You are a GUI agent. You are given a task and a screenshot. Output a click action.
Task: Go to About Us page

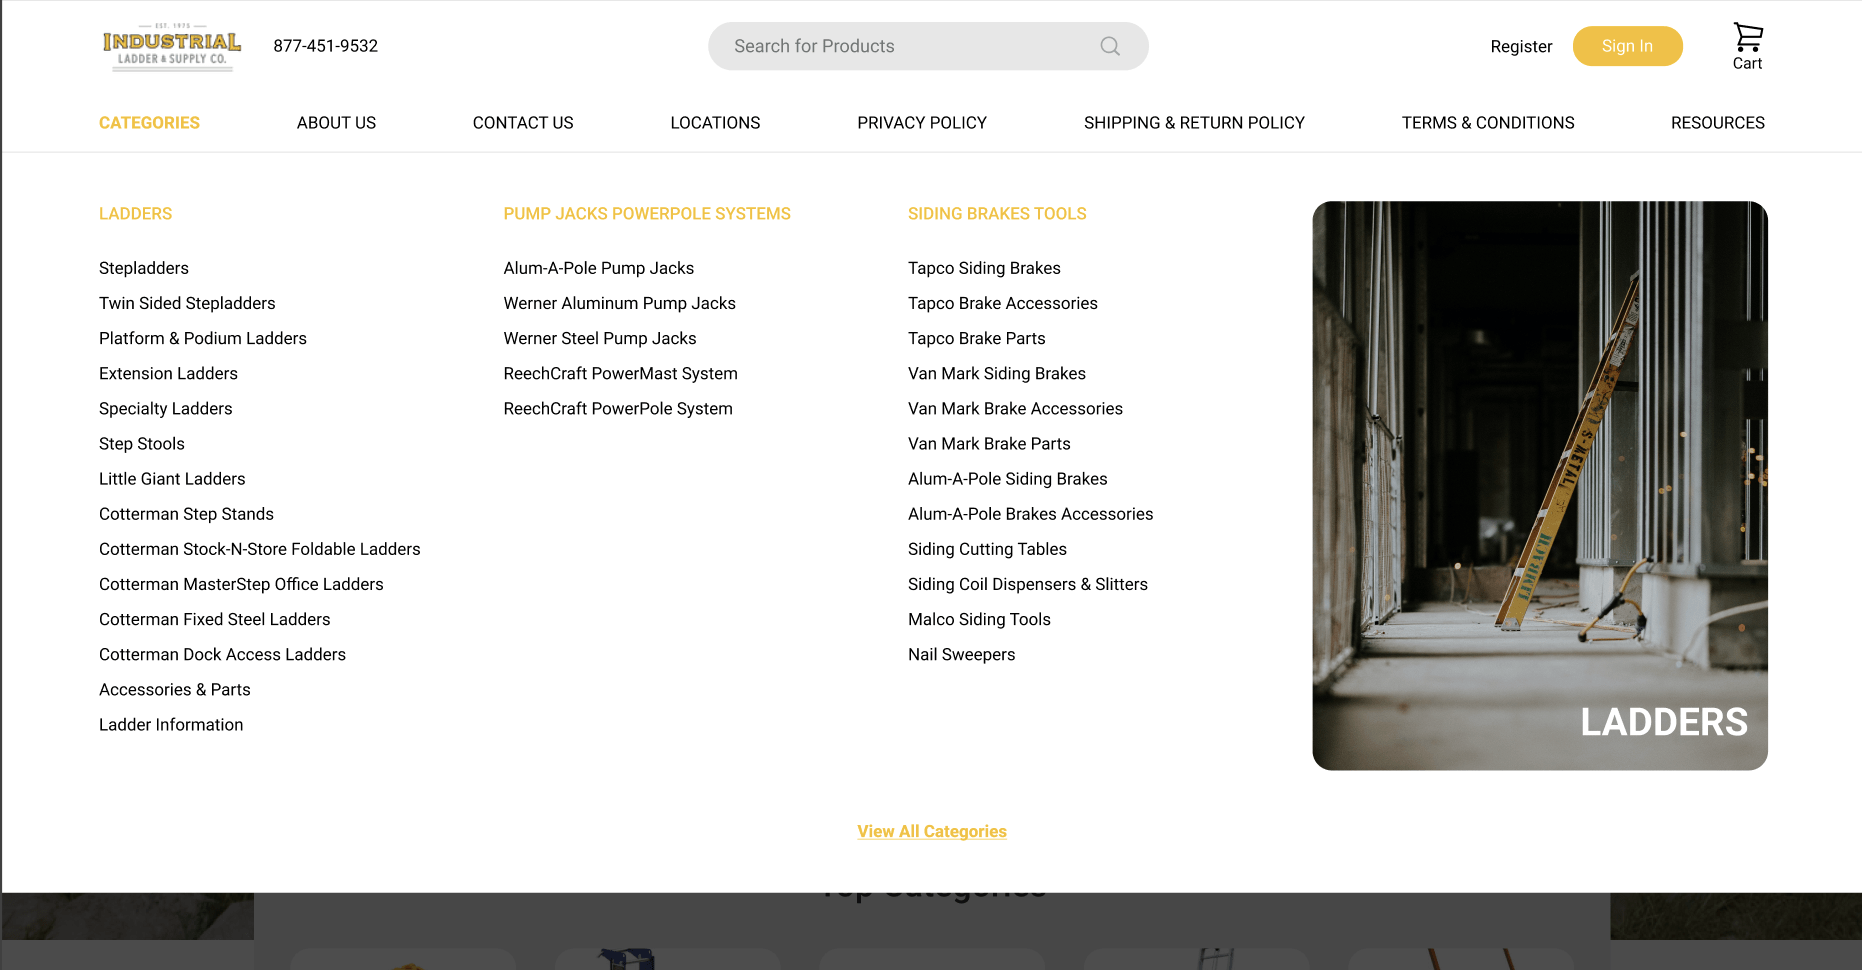(x=336, y=123)
